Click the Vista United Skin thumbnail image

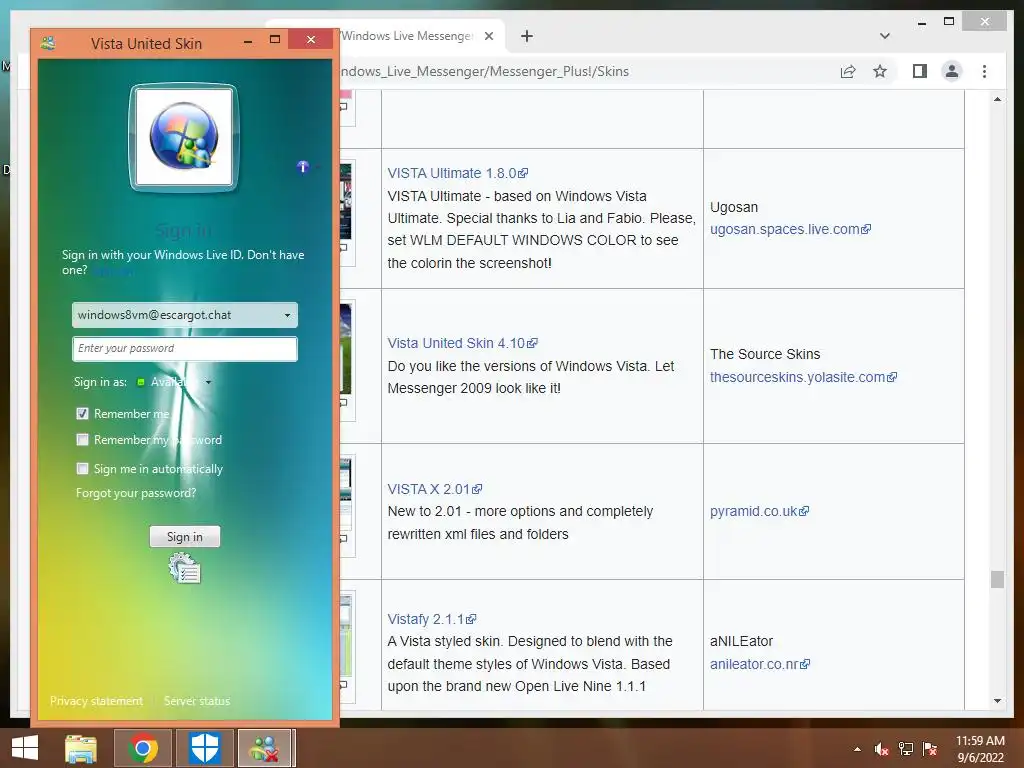point(346,349)
